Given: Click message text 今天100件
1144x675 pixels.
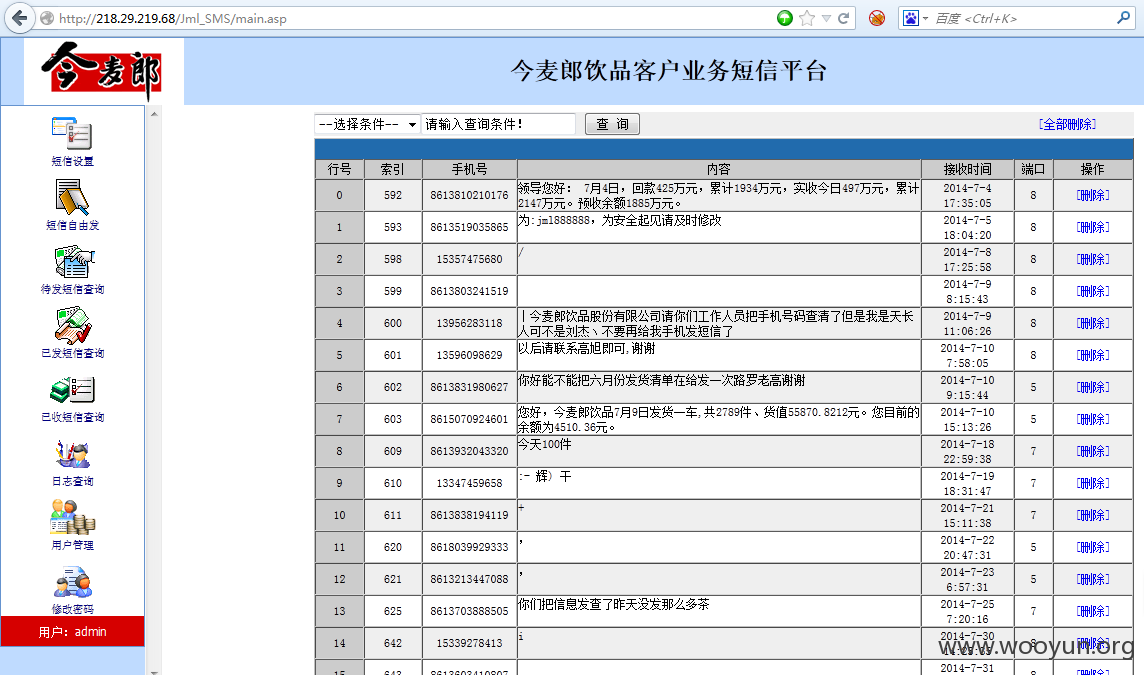Looking at the screenshot, I should coord(544,444).
